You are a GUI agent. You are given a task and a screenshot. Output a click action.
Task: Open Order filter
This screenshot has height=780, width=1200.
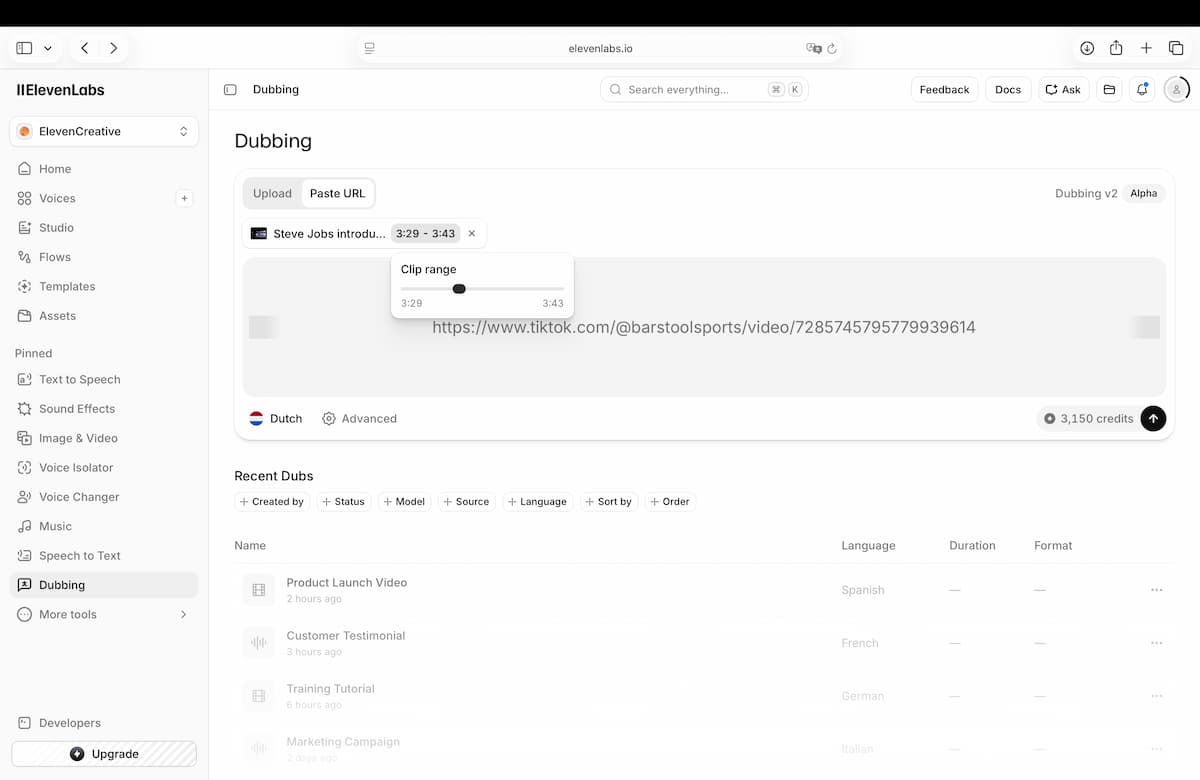click(x=670, y=502)
